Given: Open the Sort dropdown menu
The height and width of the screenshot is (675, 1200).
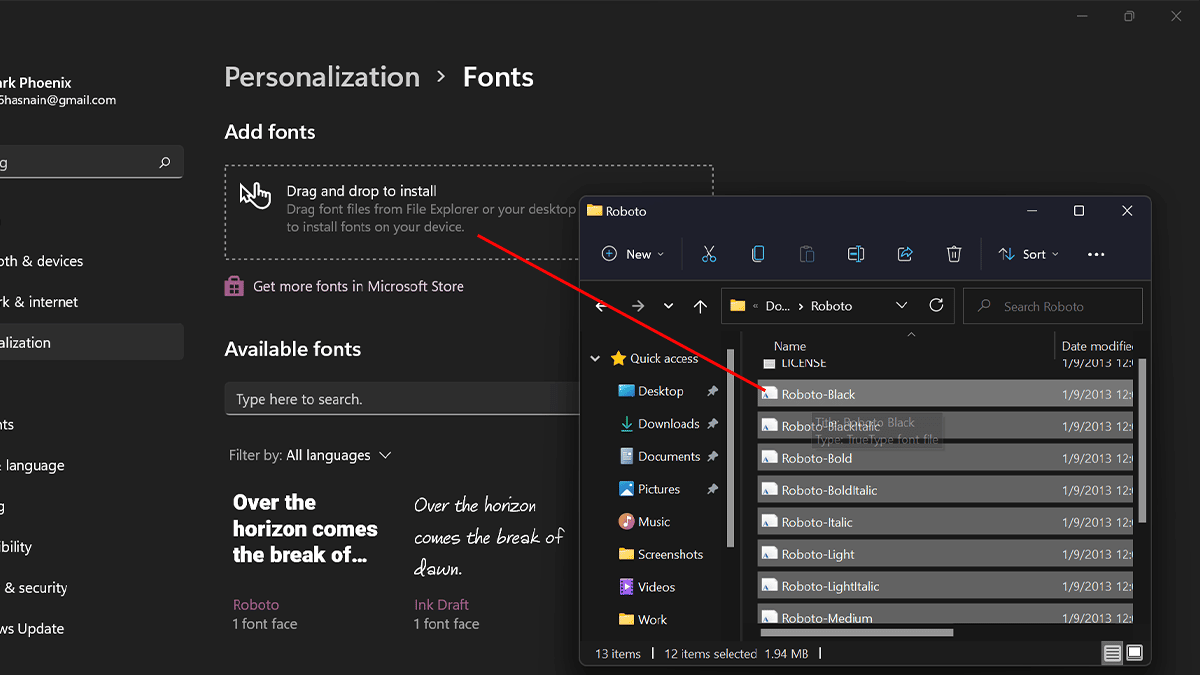Looking at the screenshot, I should point(1029,254).
